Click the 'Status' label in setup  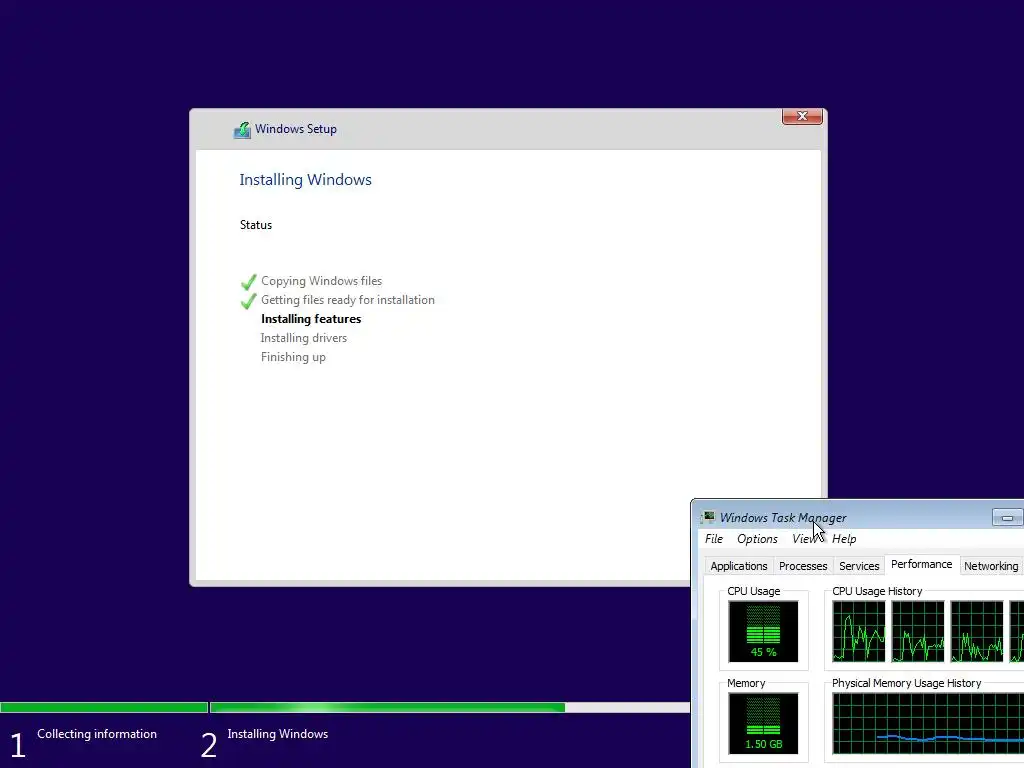pos(255,225)
